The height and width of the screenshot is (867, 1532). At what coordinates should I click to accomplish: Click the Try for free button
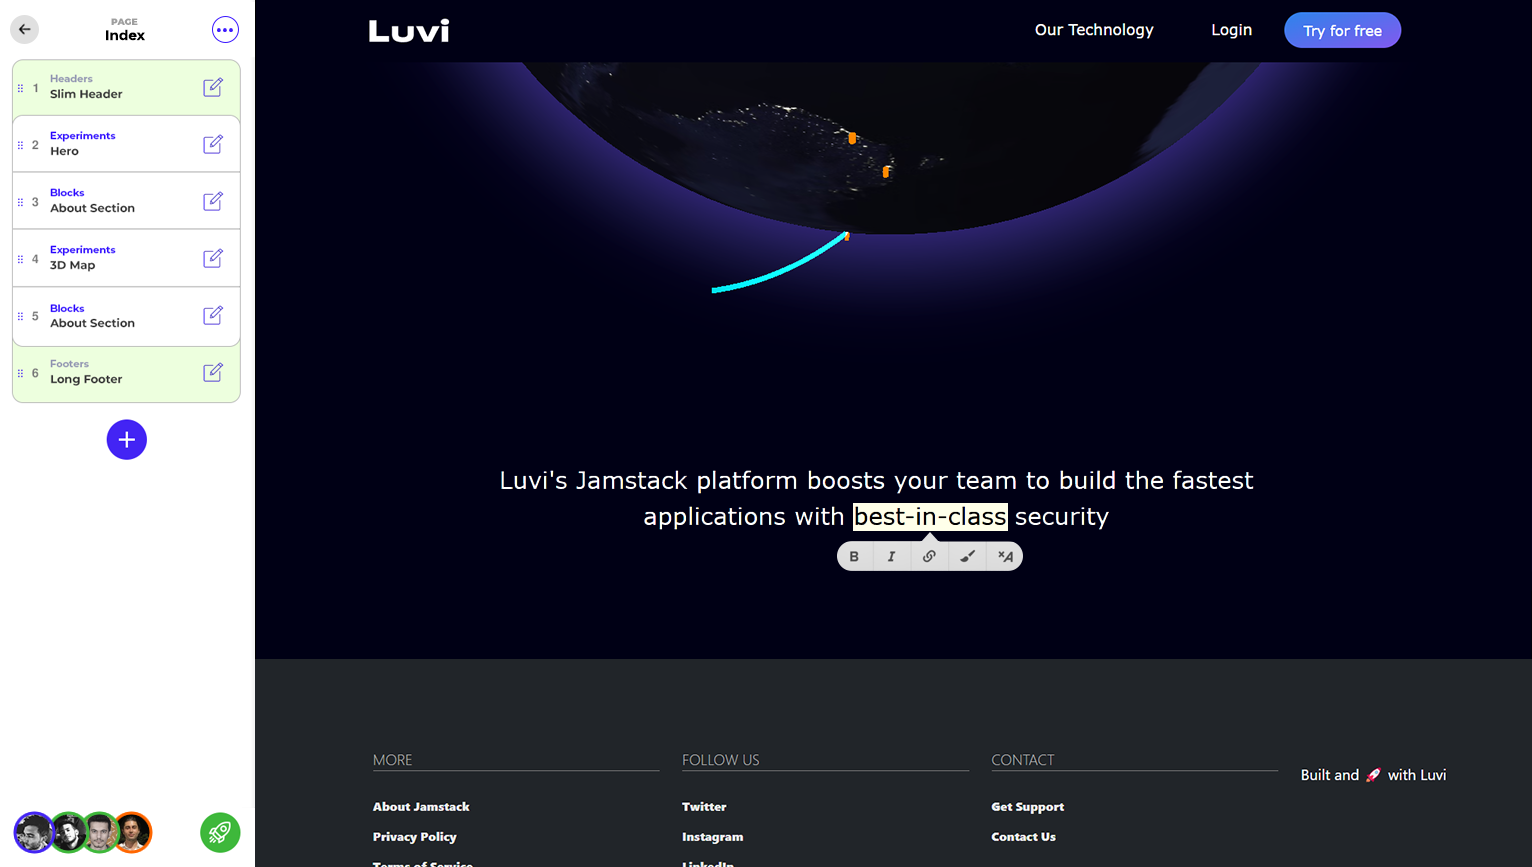coord(1342,30)
